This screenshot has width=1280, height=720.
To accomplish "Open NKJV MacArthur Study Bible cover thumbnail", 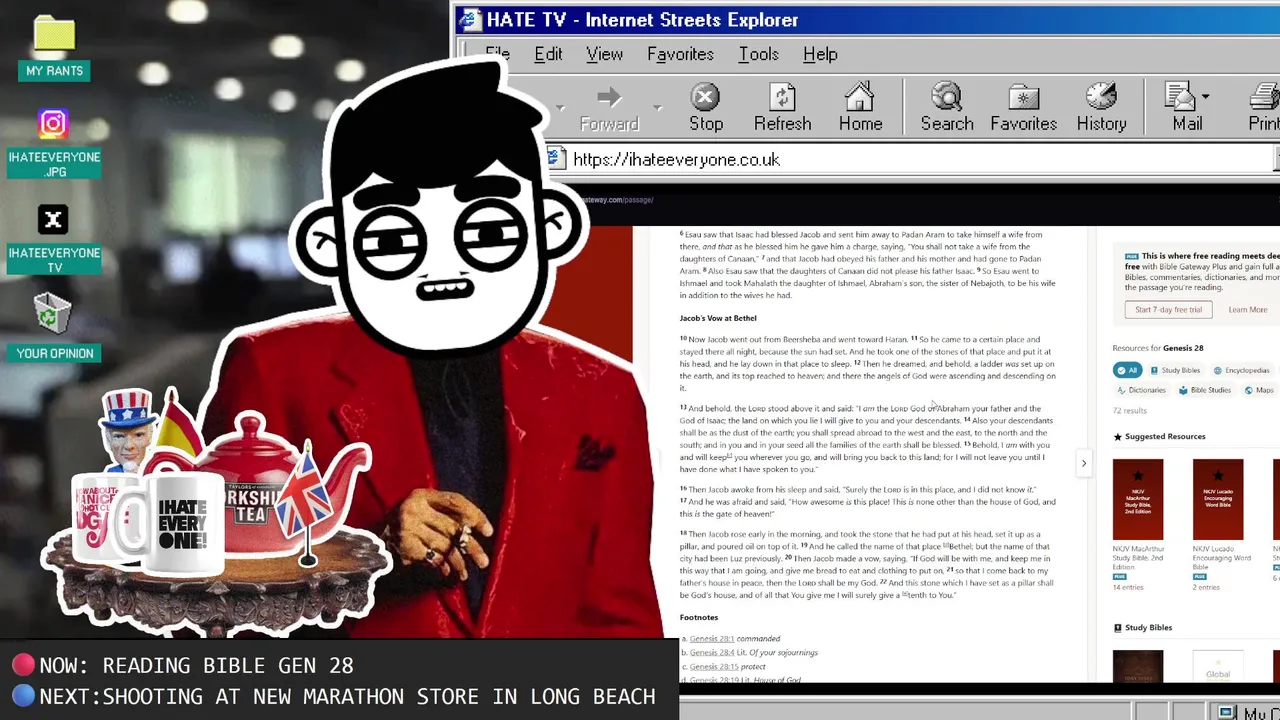I will pyautogui.click(x=1138, y=499).
